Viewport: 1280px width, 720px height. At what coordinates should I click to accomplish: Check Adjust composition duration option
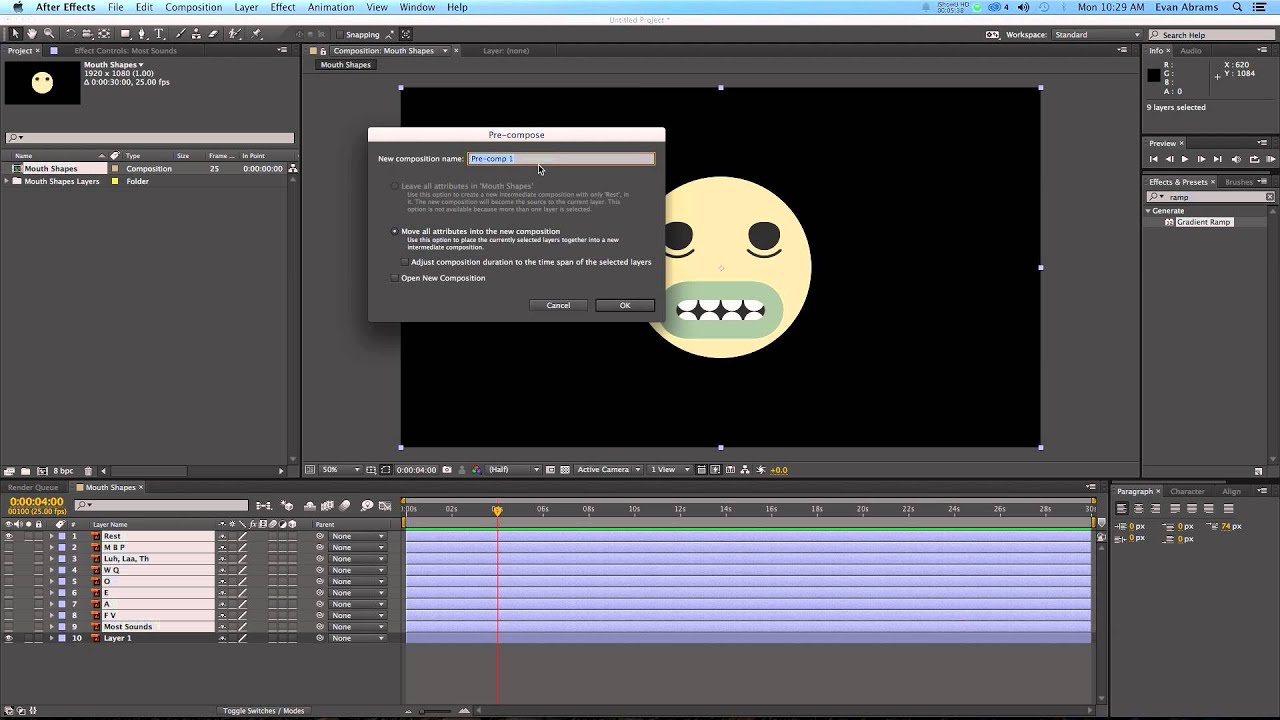click(405, 262)
